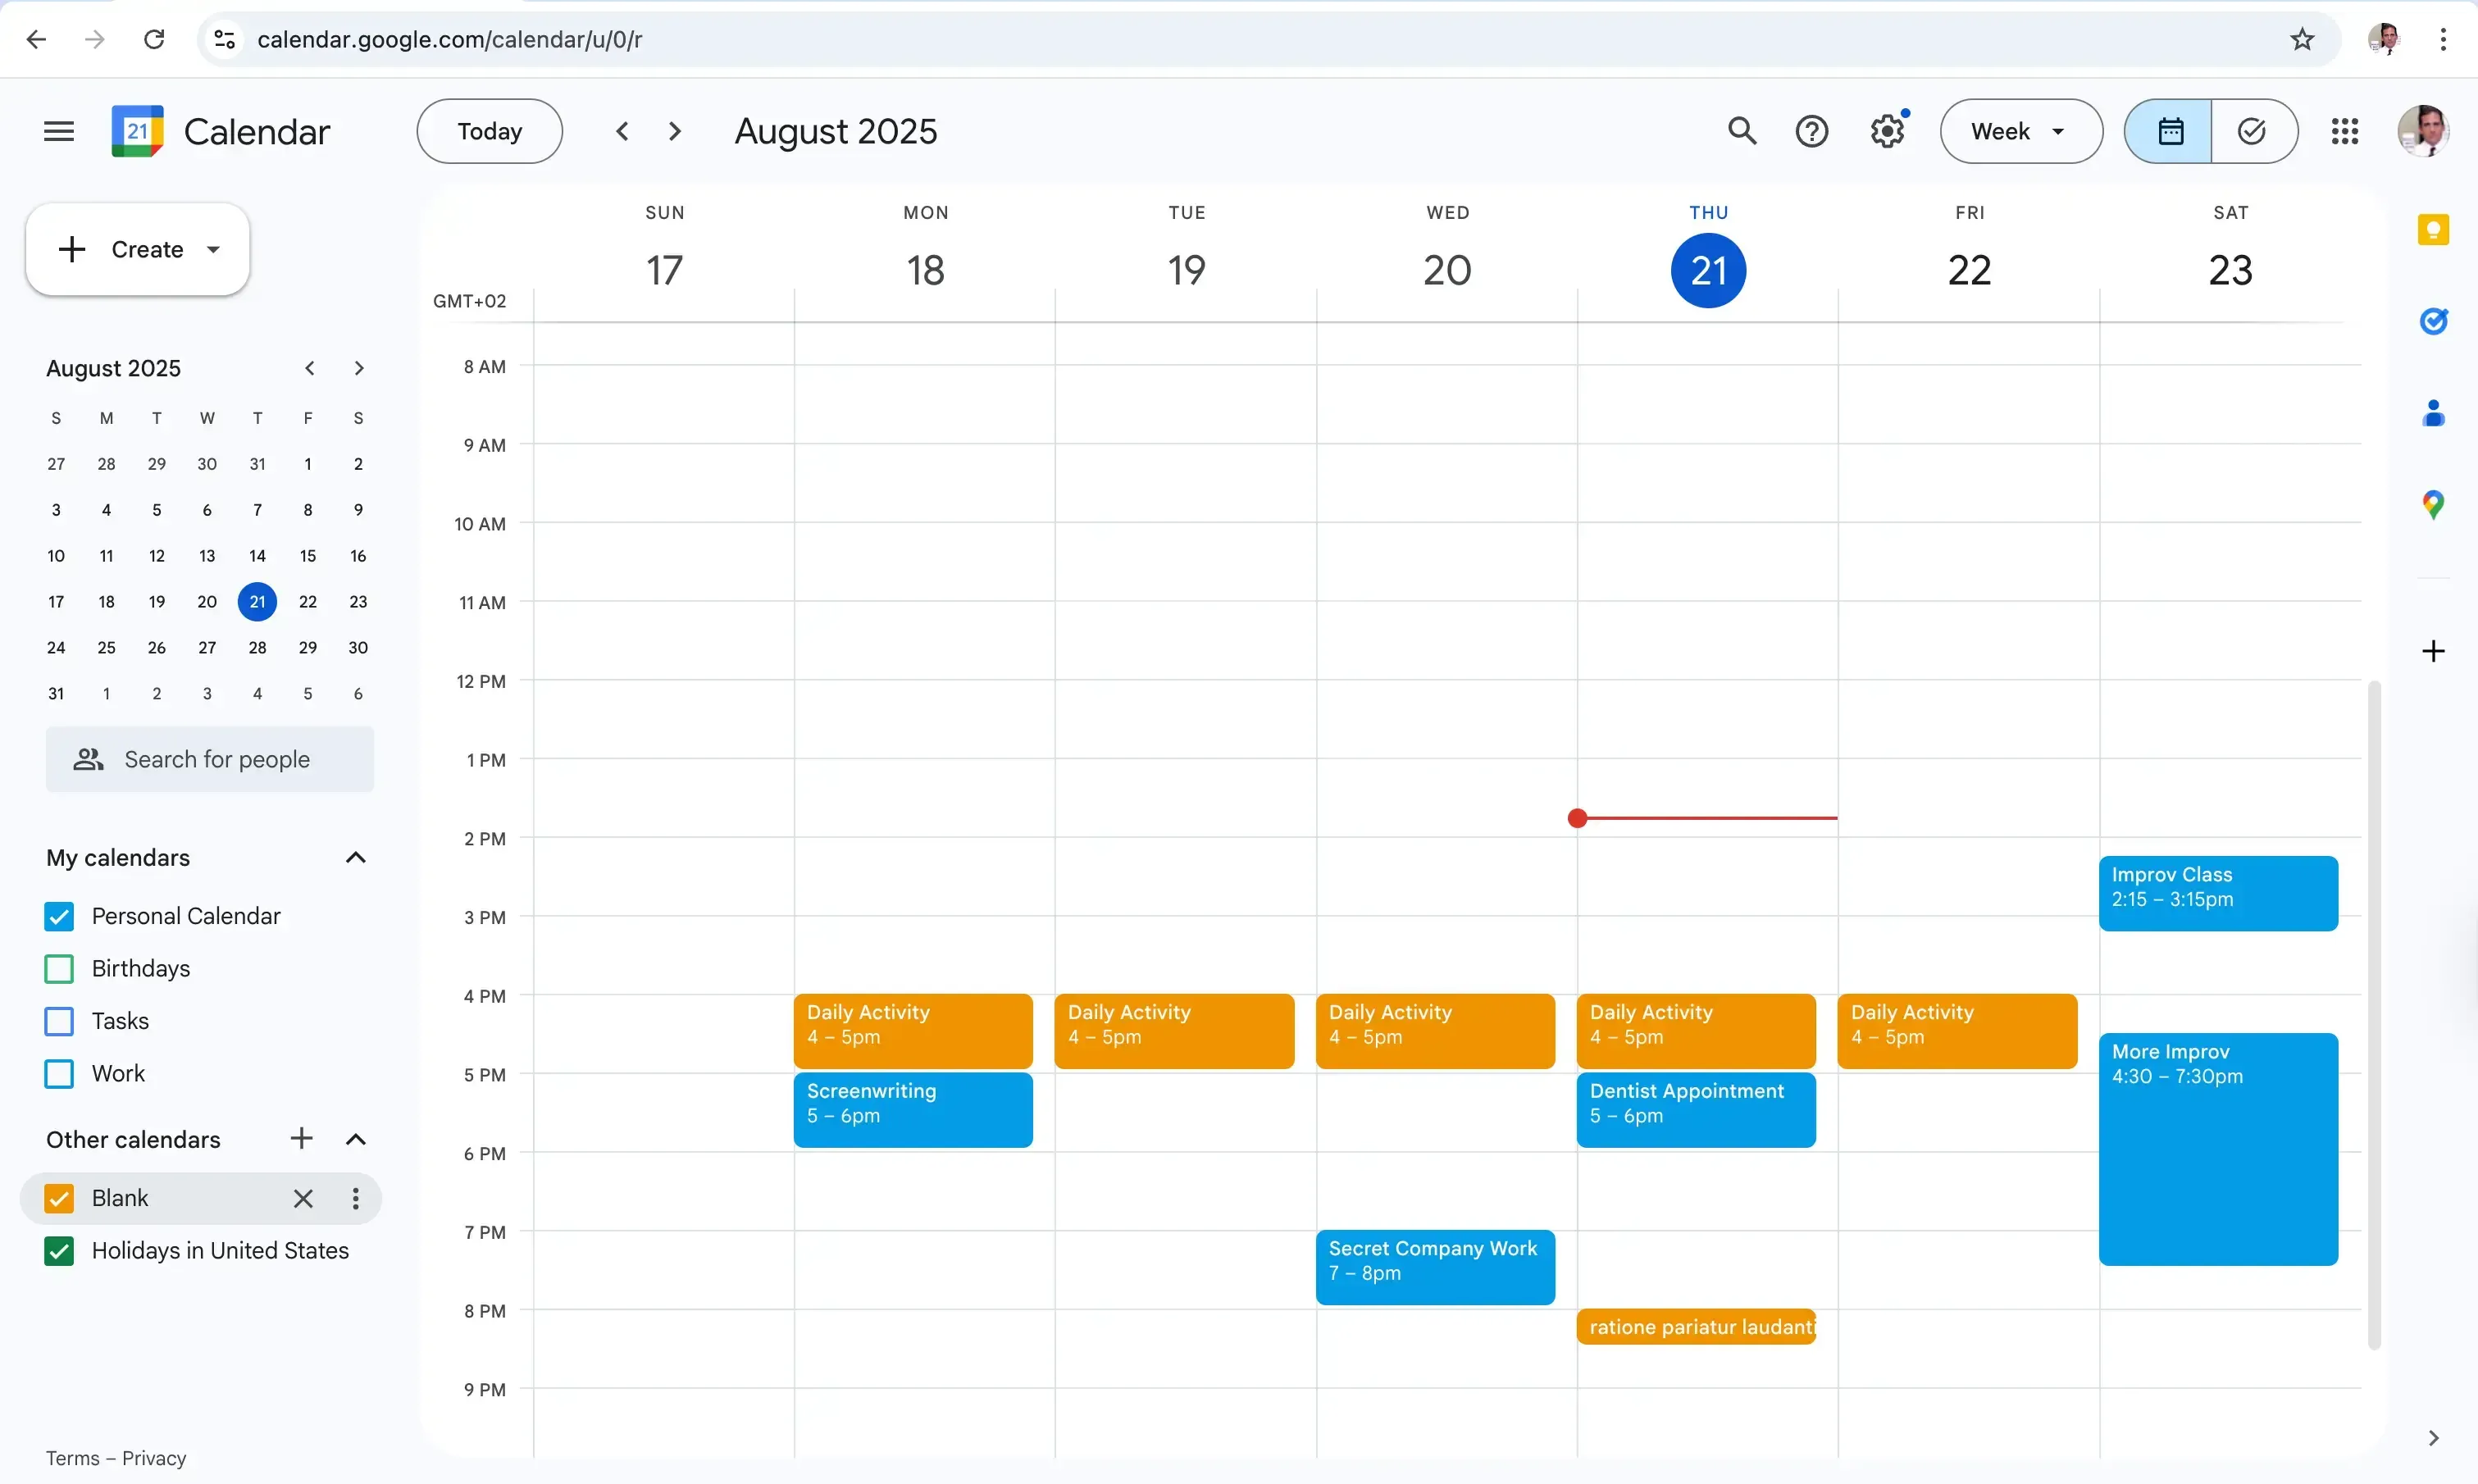Open the Settings gear menu
2478x1484 pixels.
pos(1886,131)
